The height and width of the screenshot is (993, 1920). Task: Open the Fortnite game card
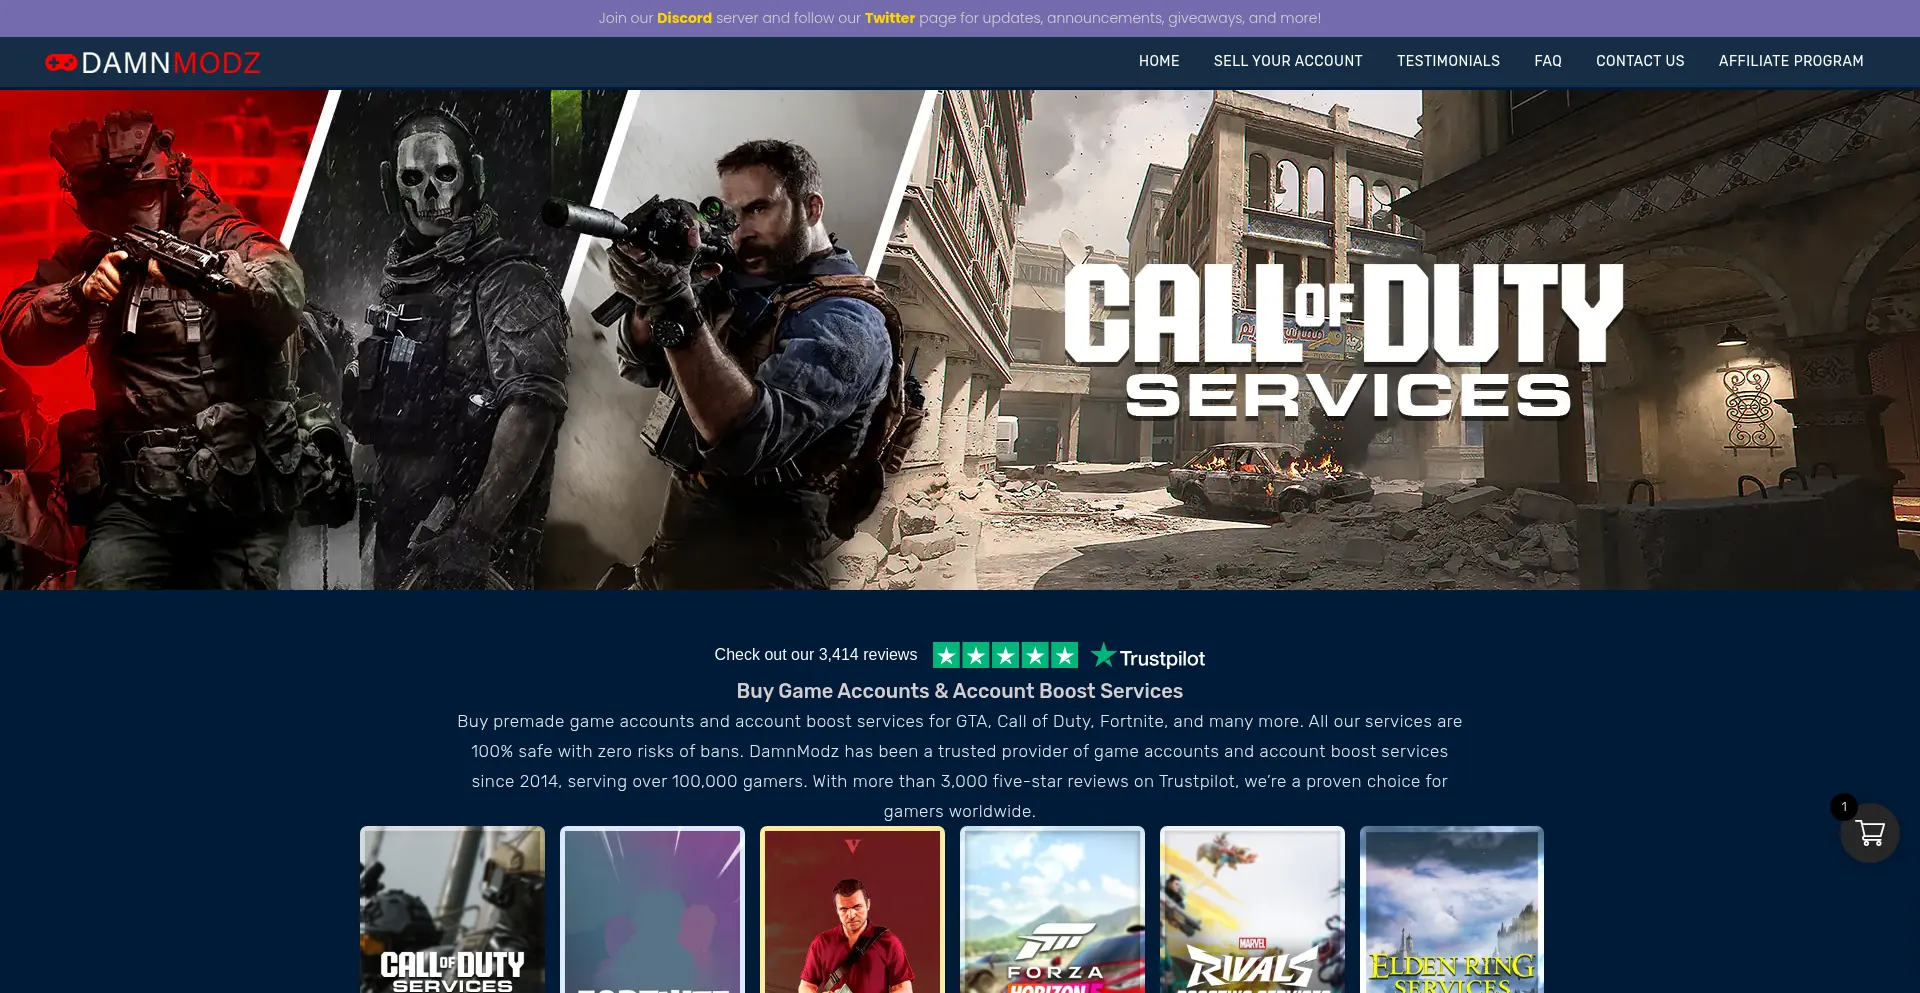pos(652,910)
